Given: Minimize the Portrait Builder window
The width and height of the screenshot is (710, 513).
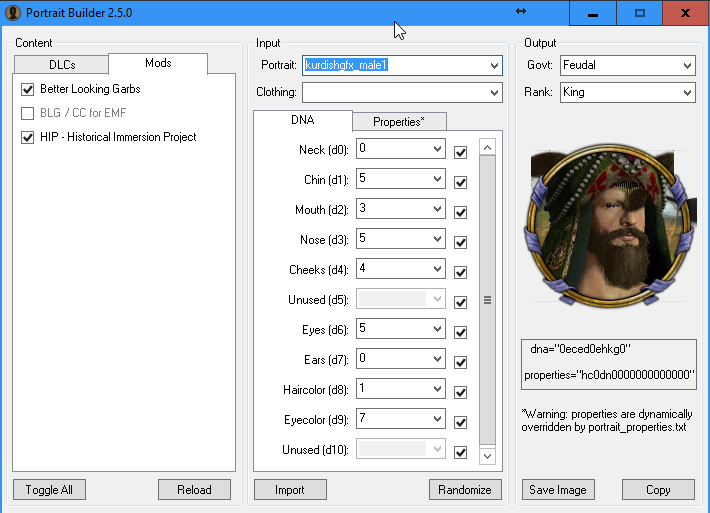Looking at the screenshot, I should click(x=593, y=13).
